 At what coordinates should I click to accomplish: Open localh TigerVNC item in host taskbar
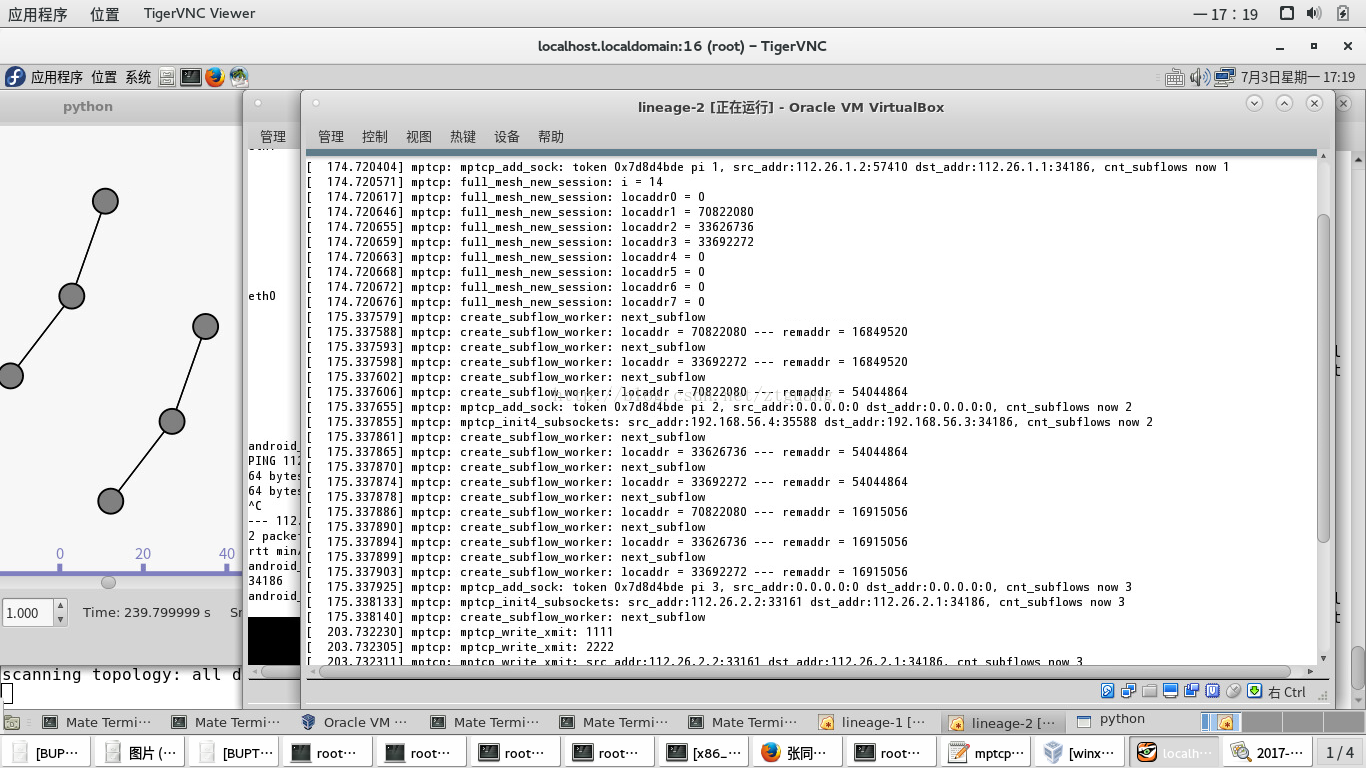1176,753
